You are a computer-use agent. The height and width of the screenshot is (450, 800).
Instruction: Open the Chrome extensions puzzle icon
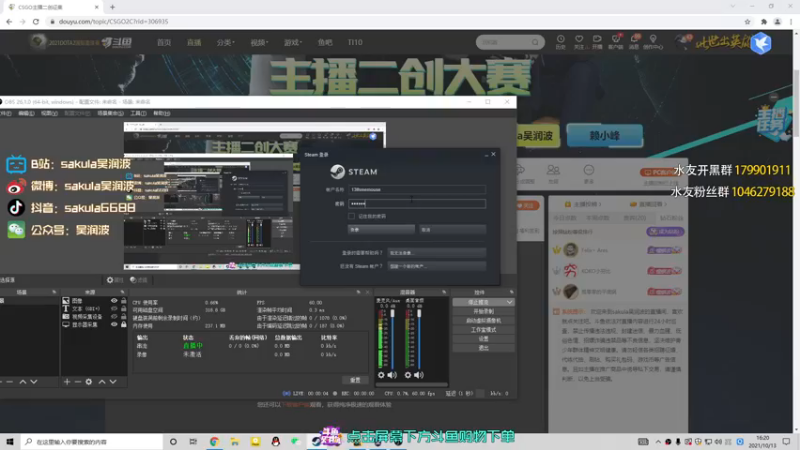(764, 21)
